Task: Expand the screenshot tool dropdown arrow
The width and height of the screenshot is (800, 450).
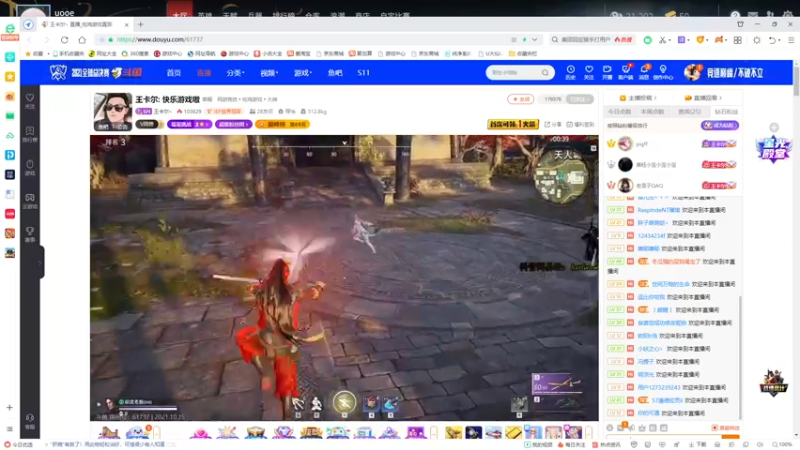Action: coord(669,40)
